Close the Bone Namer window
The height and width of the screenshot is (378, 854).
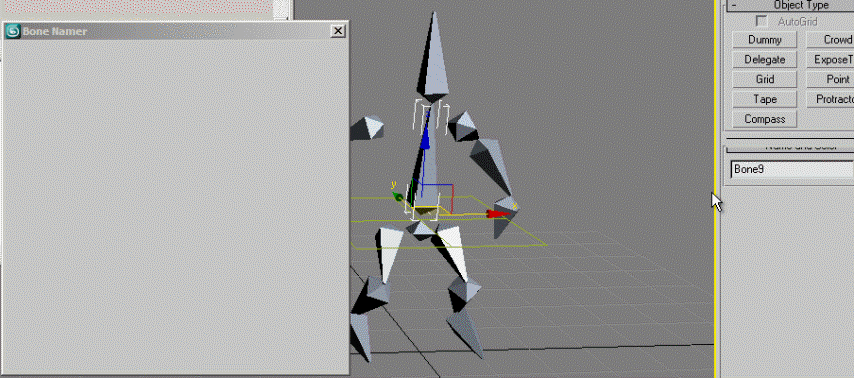338,31
